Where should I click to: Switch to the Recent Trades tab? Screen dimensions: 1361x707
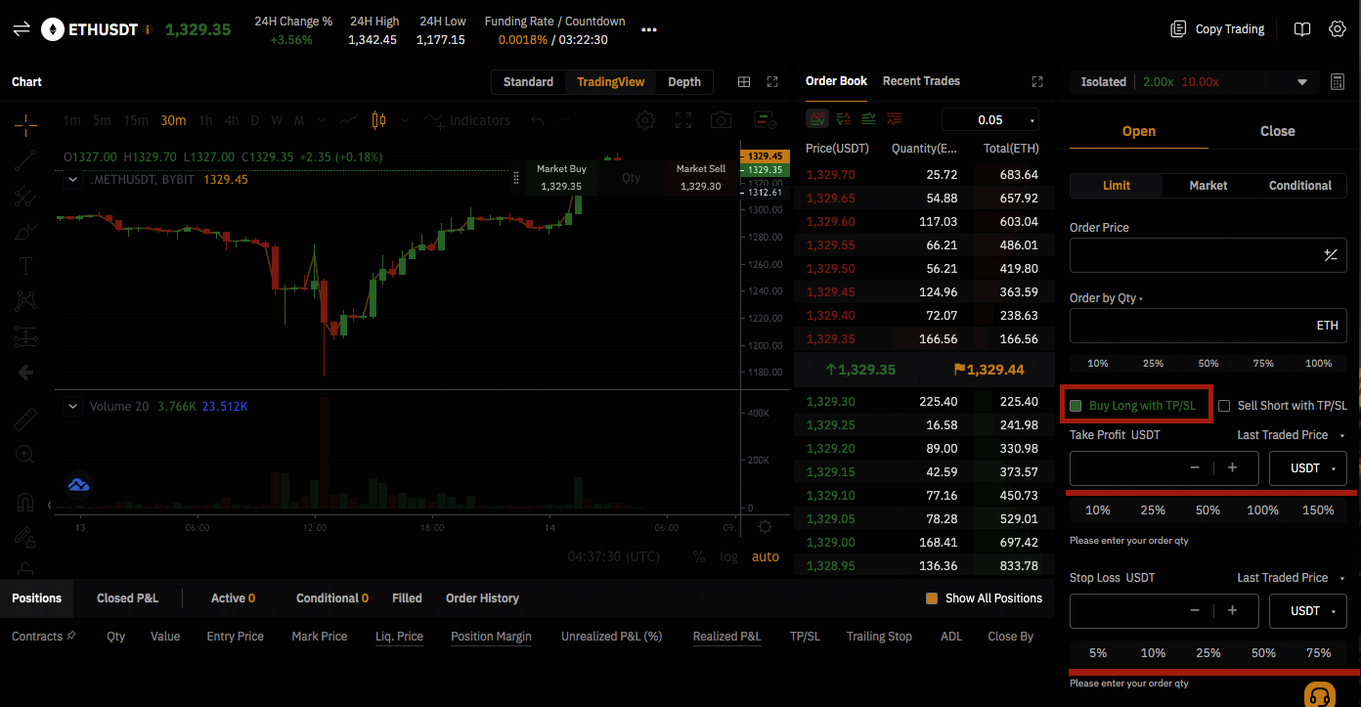coord(921,81)
